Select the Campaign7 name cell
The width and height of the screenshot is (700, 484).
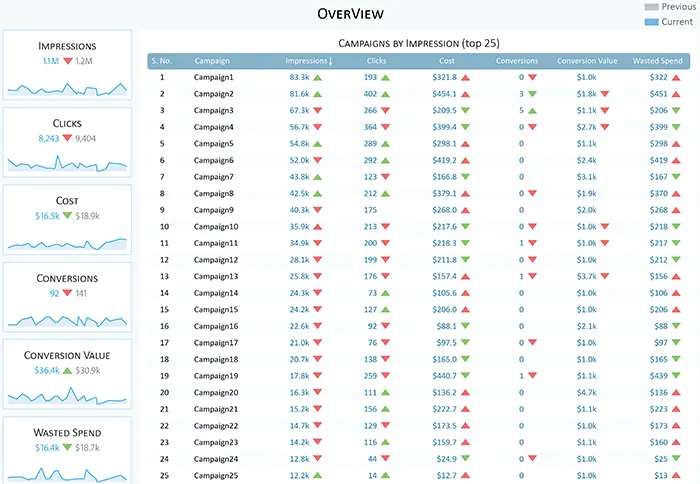213,177
